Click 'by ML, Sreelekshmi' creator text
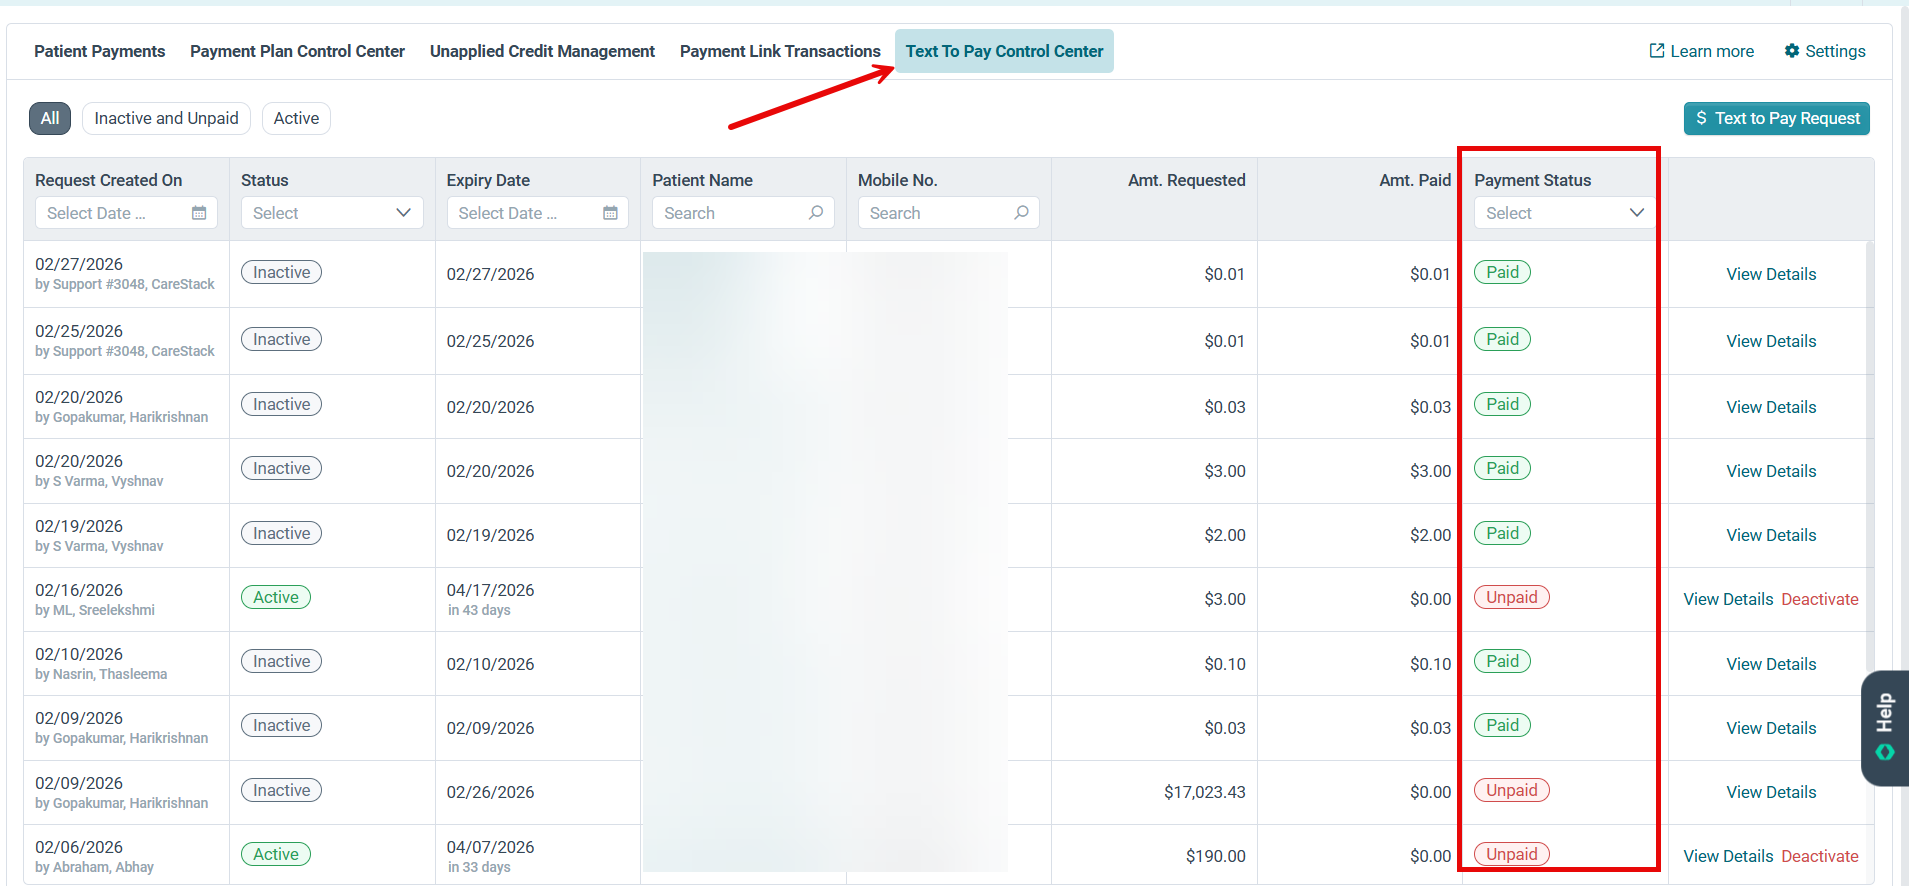 95,610
